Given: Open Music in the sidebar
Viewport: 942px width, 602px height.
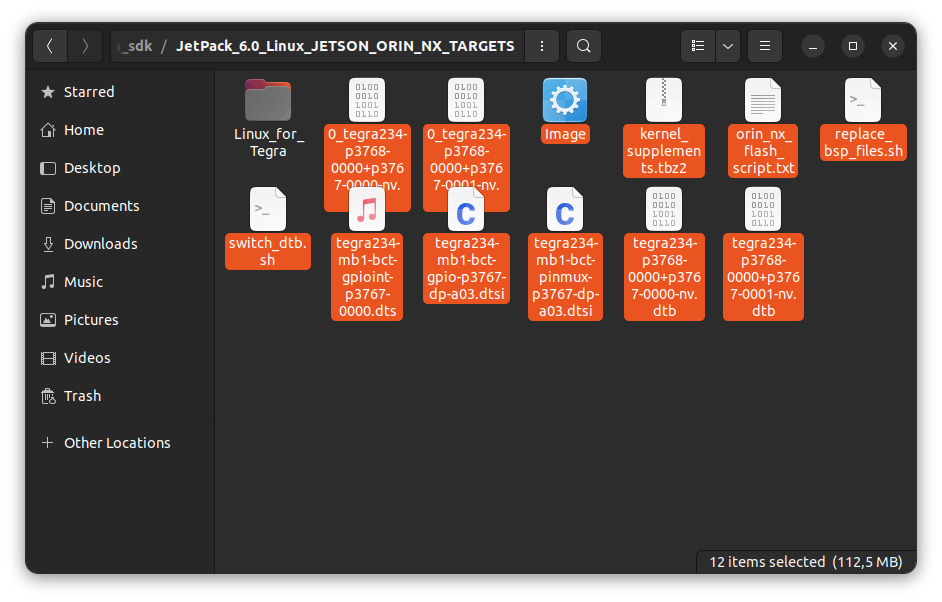Looking at the screenshot, I should pos(120,282).
